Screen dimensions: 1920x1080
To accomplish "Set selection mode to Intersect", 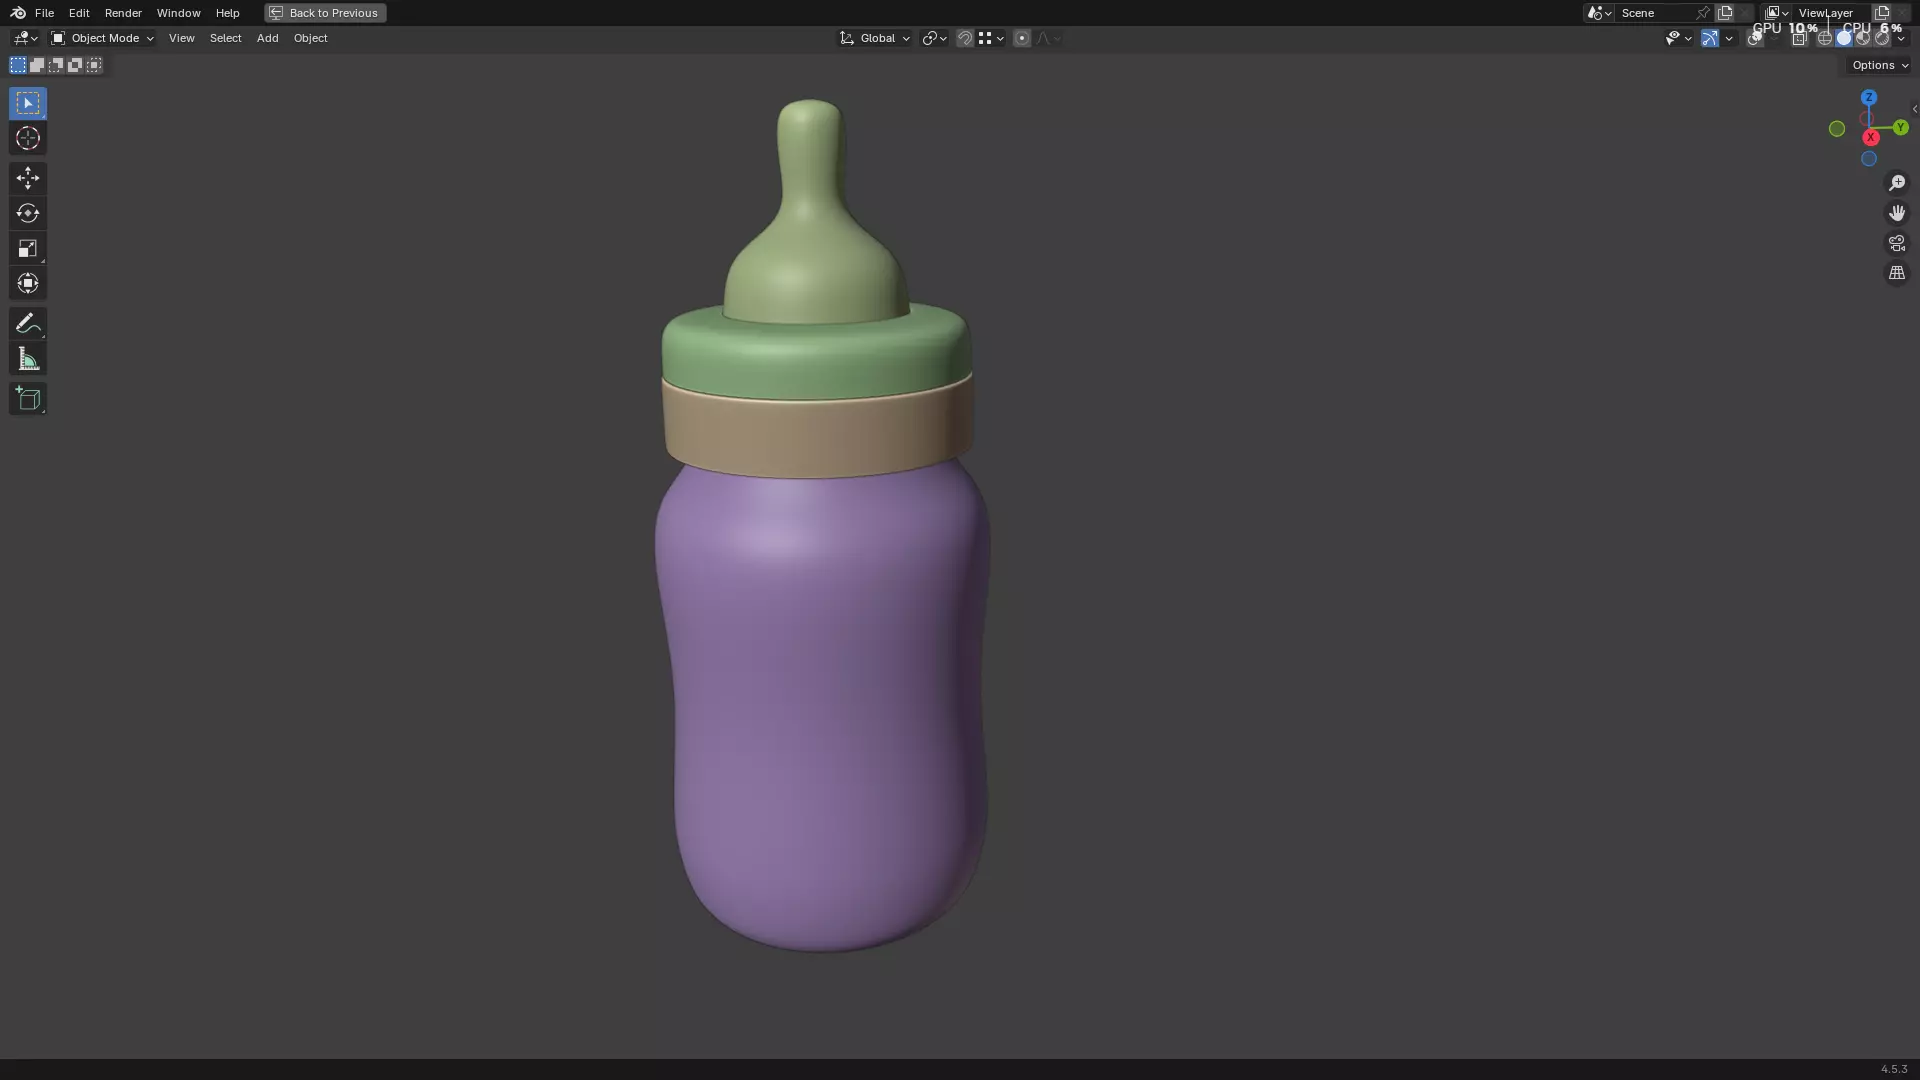I will [x=94, y=65].
